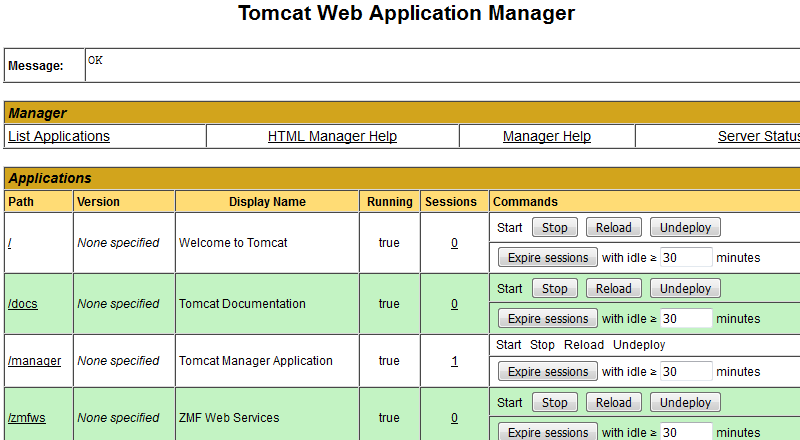Undeploy the Welcome to Tomcat application
This screenshot has height=440, width=800.
685,228
